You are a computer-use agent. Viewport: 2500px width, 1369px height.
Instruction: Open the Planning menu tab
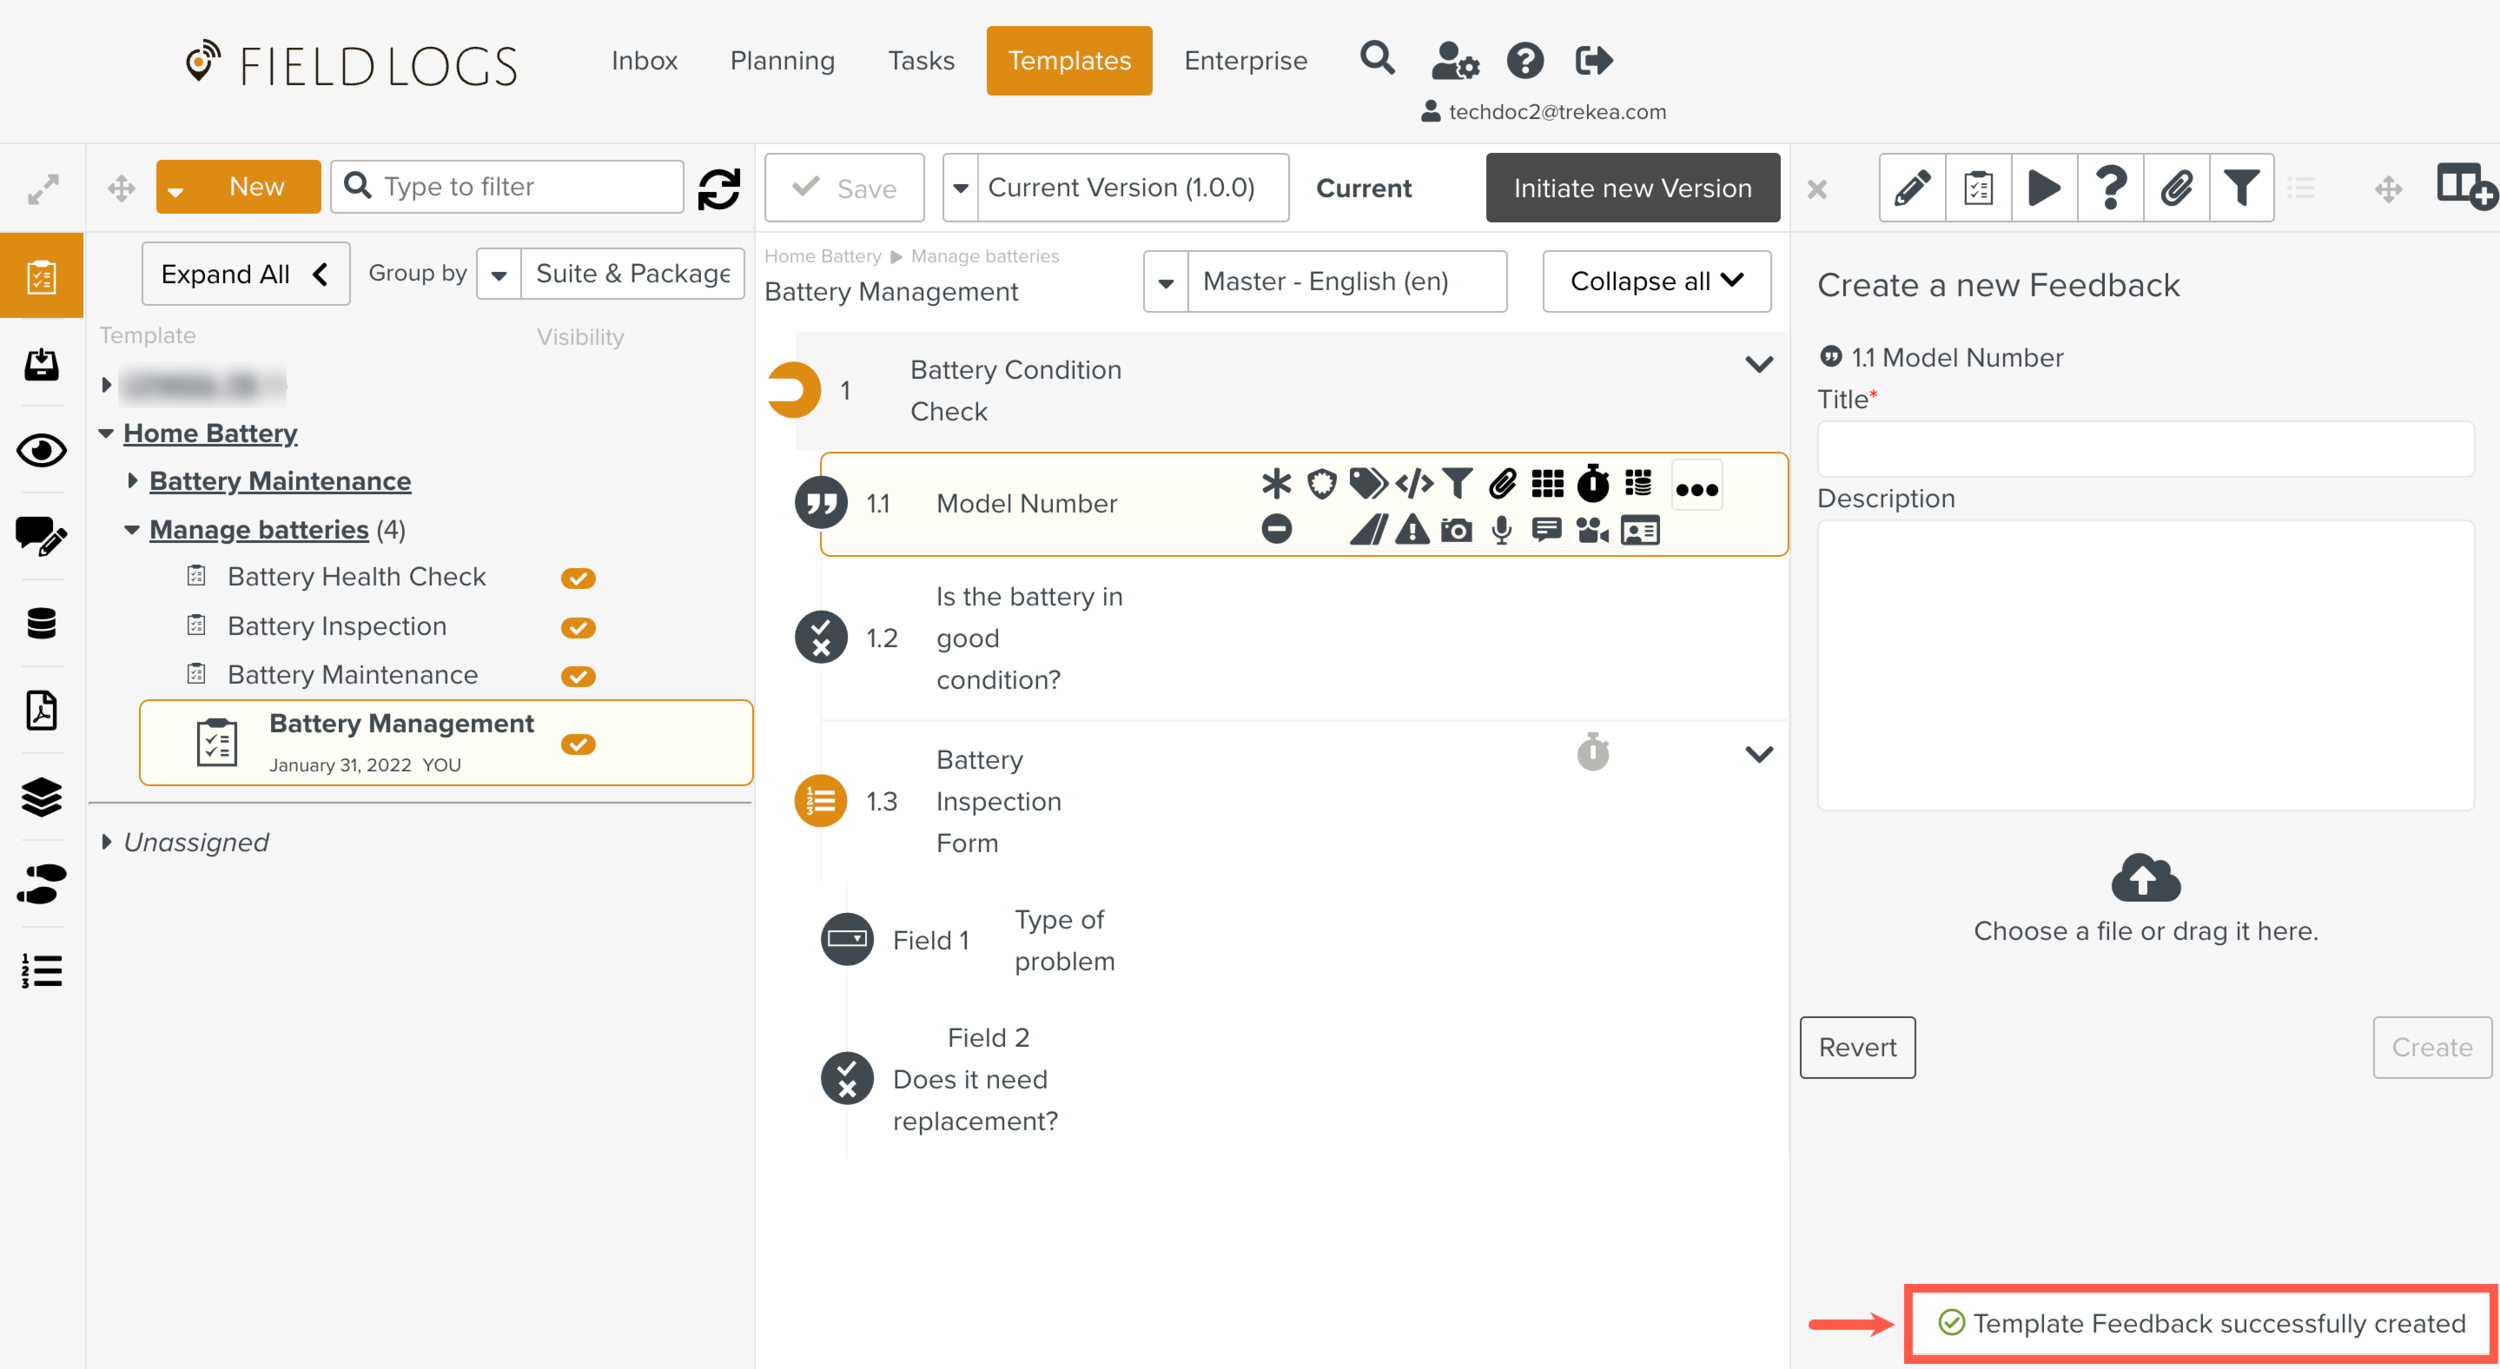(x=782, y=61)
